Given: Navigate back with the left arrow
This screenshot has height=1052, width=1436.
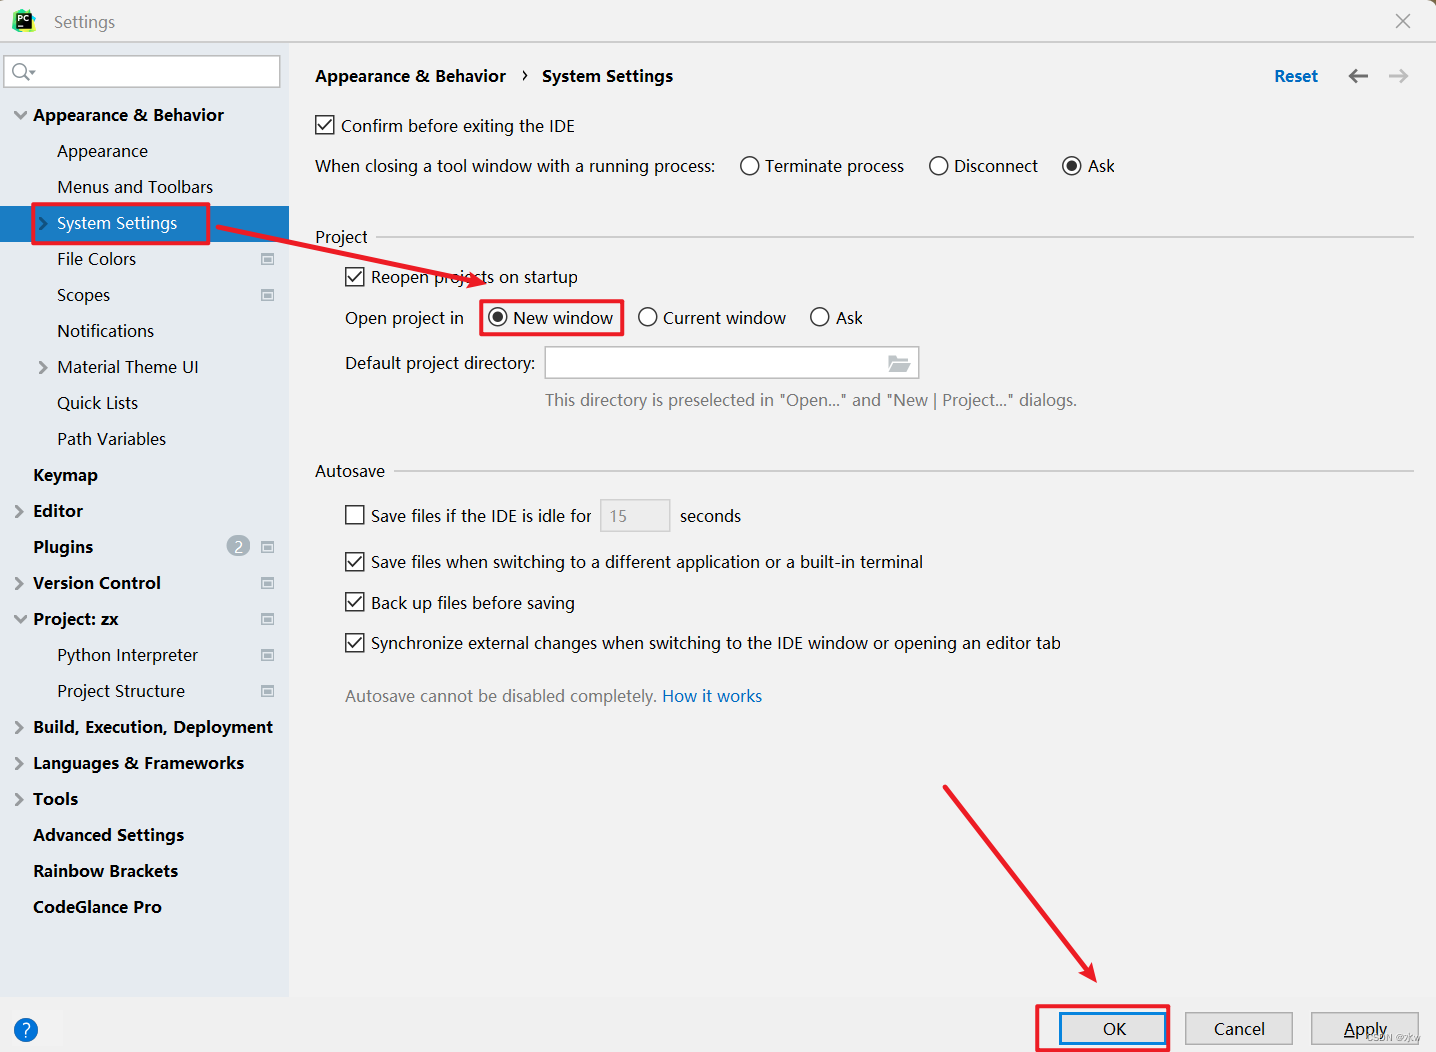Looking at the screenshot, I should (x=1358, y=76).
